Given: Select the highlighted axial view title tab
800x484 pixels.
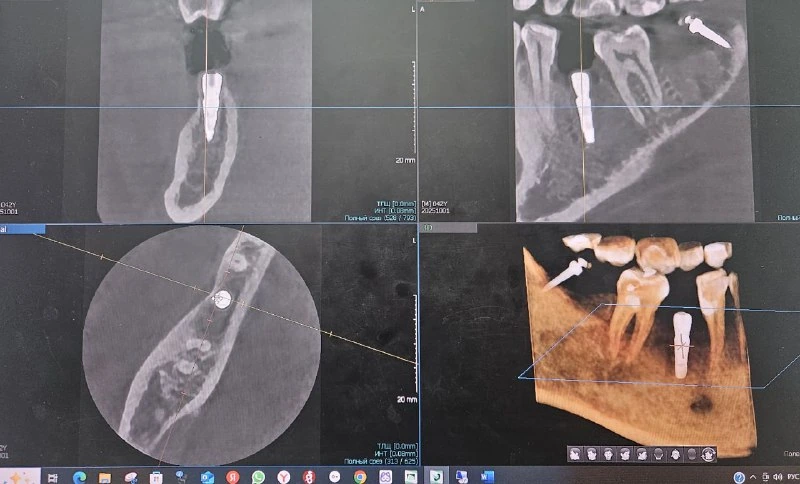Looking at the screenshot, I should [x=22, y=229].
